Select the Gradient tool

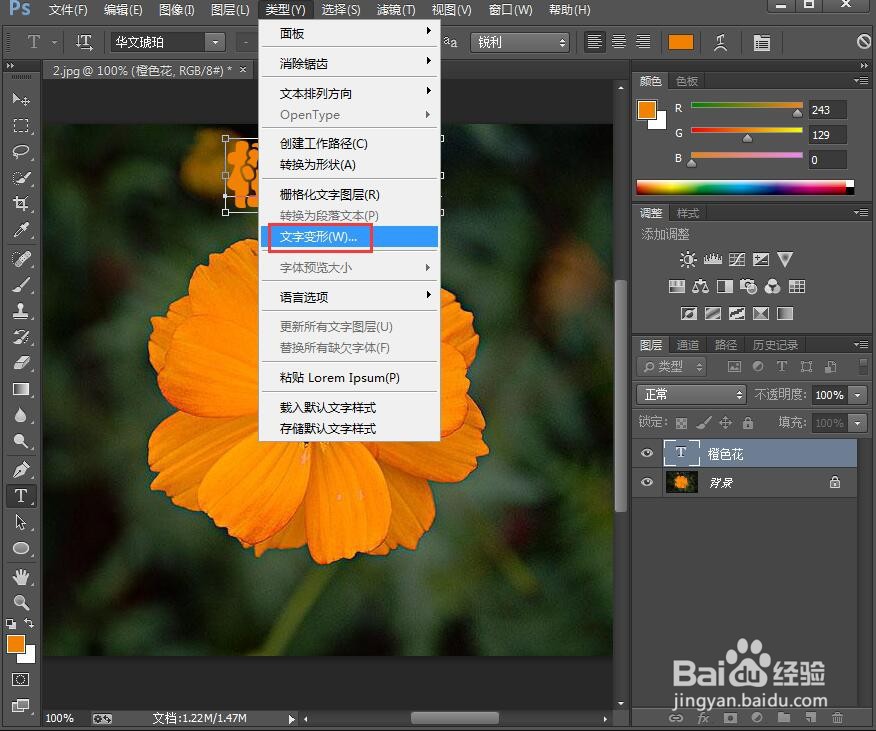coord(21,389)
